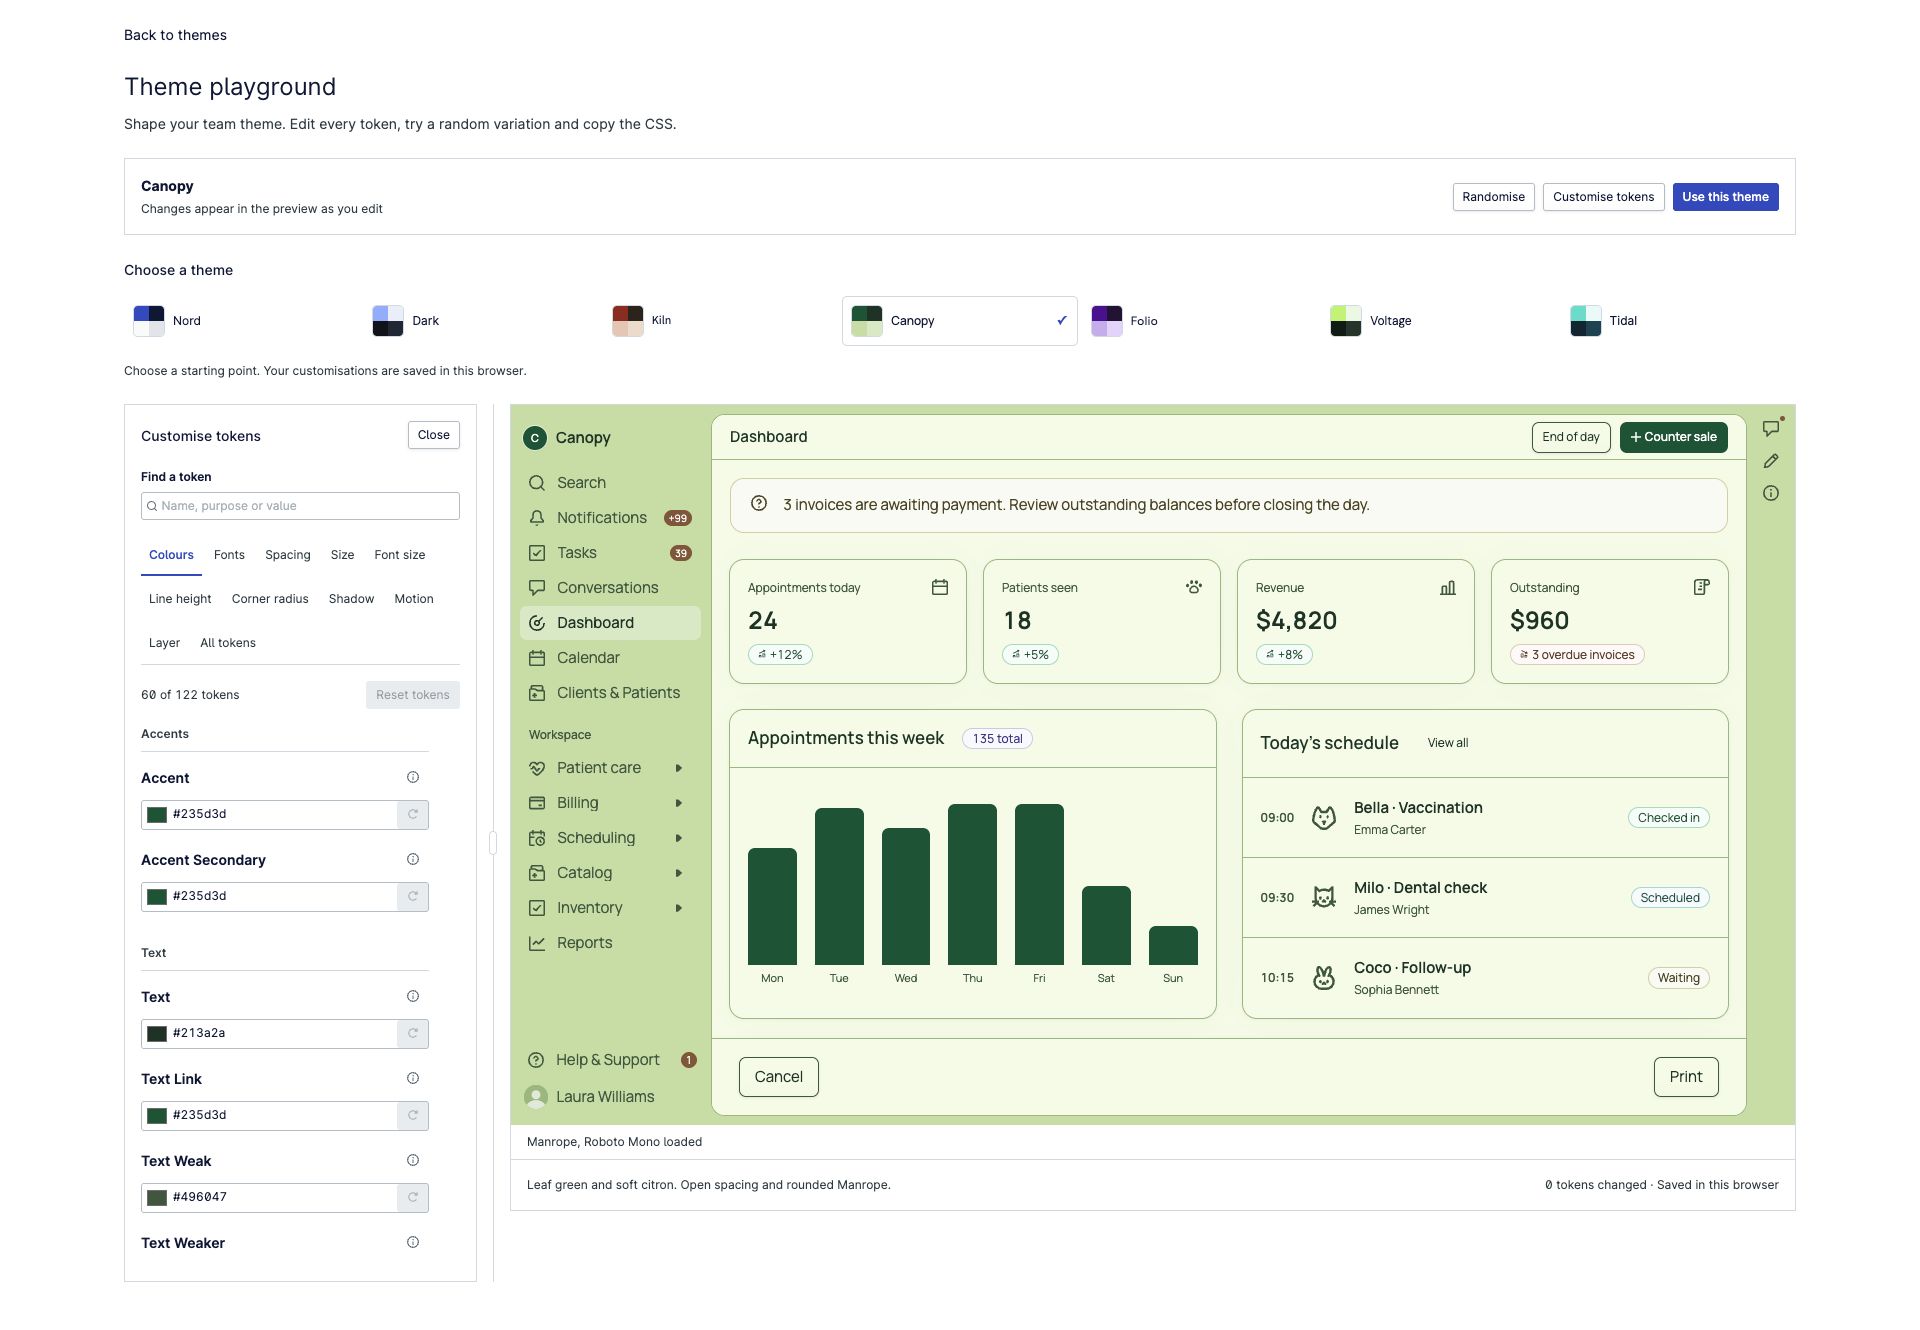Click the Accent colour swatch
This screenshot has height=1330, width=1920.
point(157,815)
